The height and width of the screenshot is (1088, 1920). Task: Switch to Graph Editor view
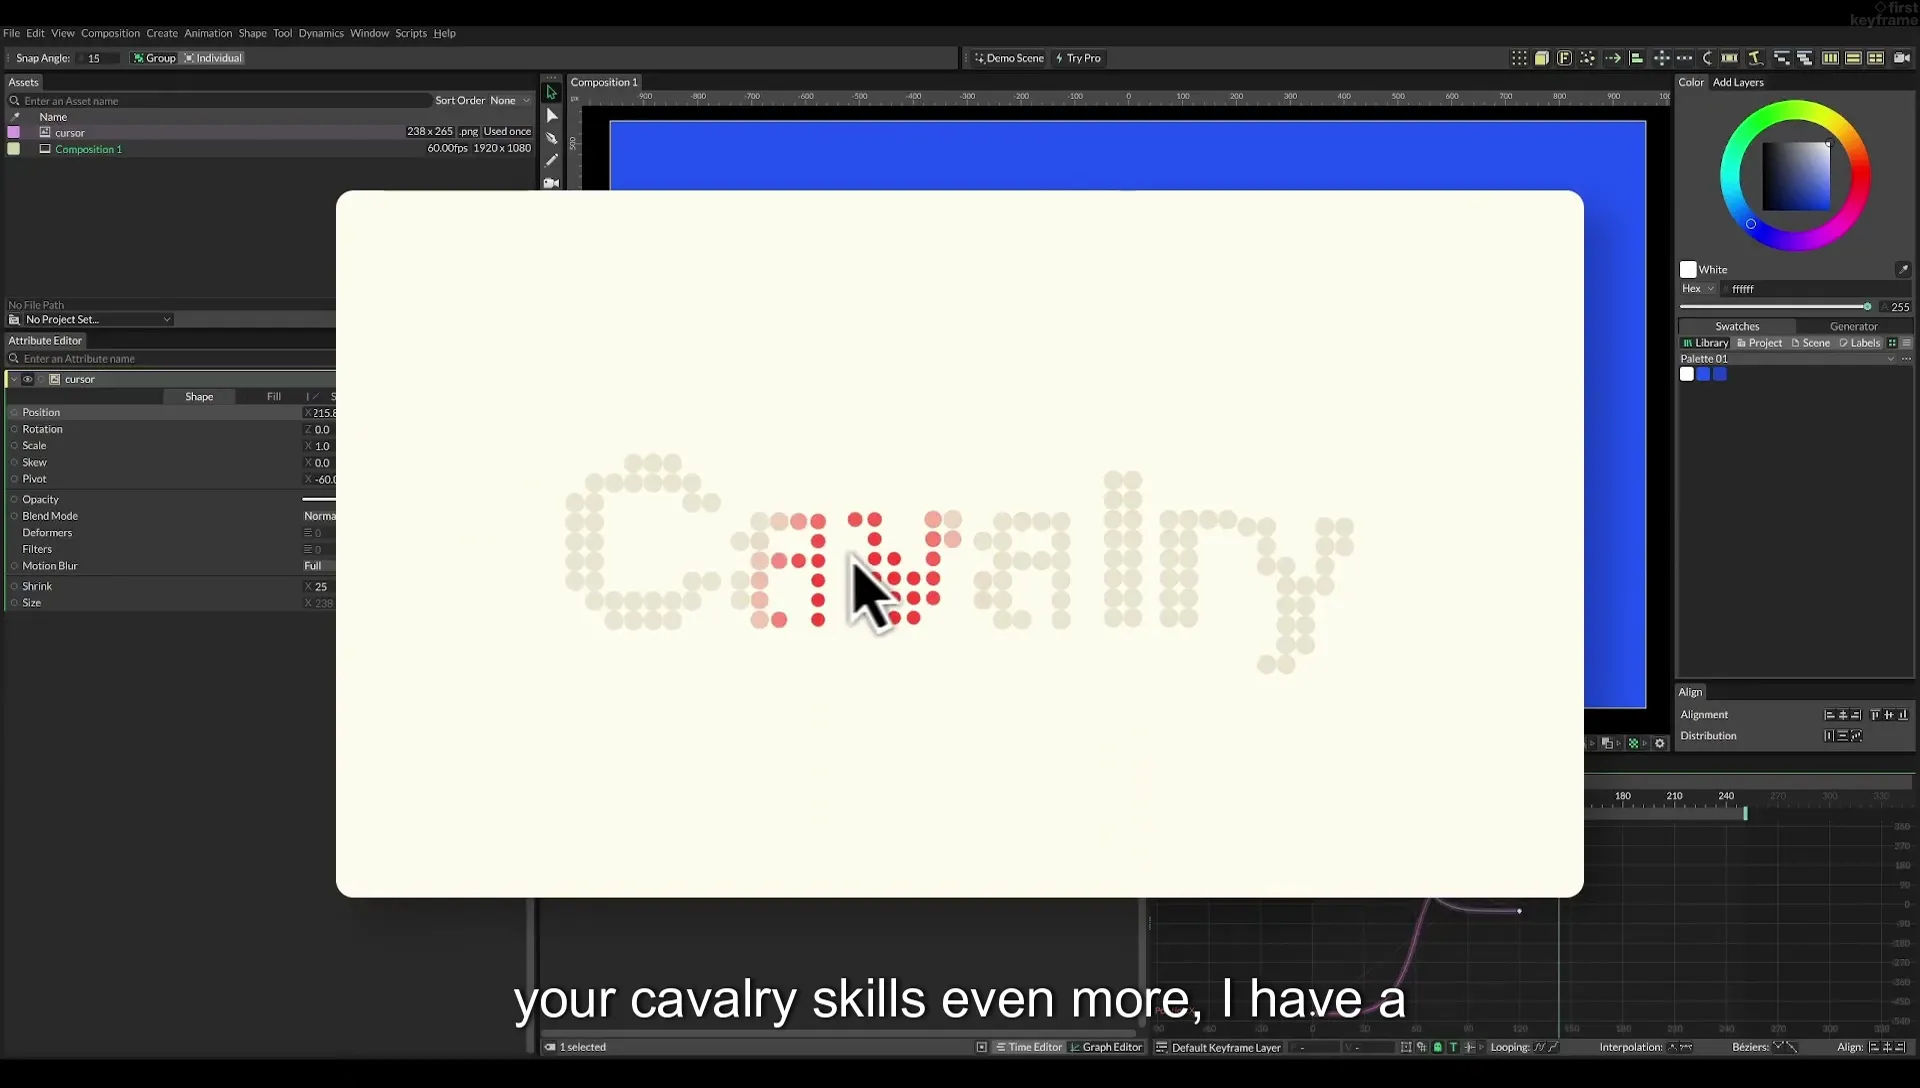point(1106,1047)
